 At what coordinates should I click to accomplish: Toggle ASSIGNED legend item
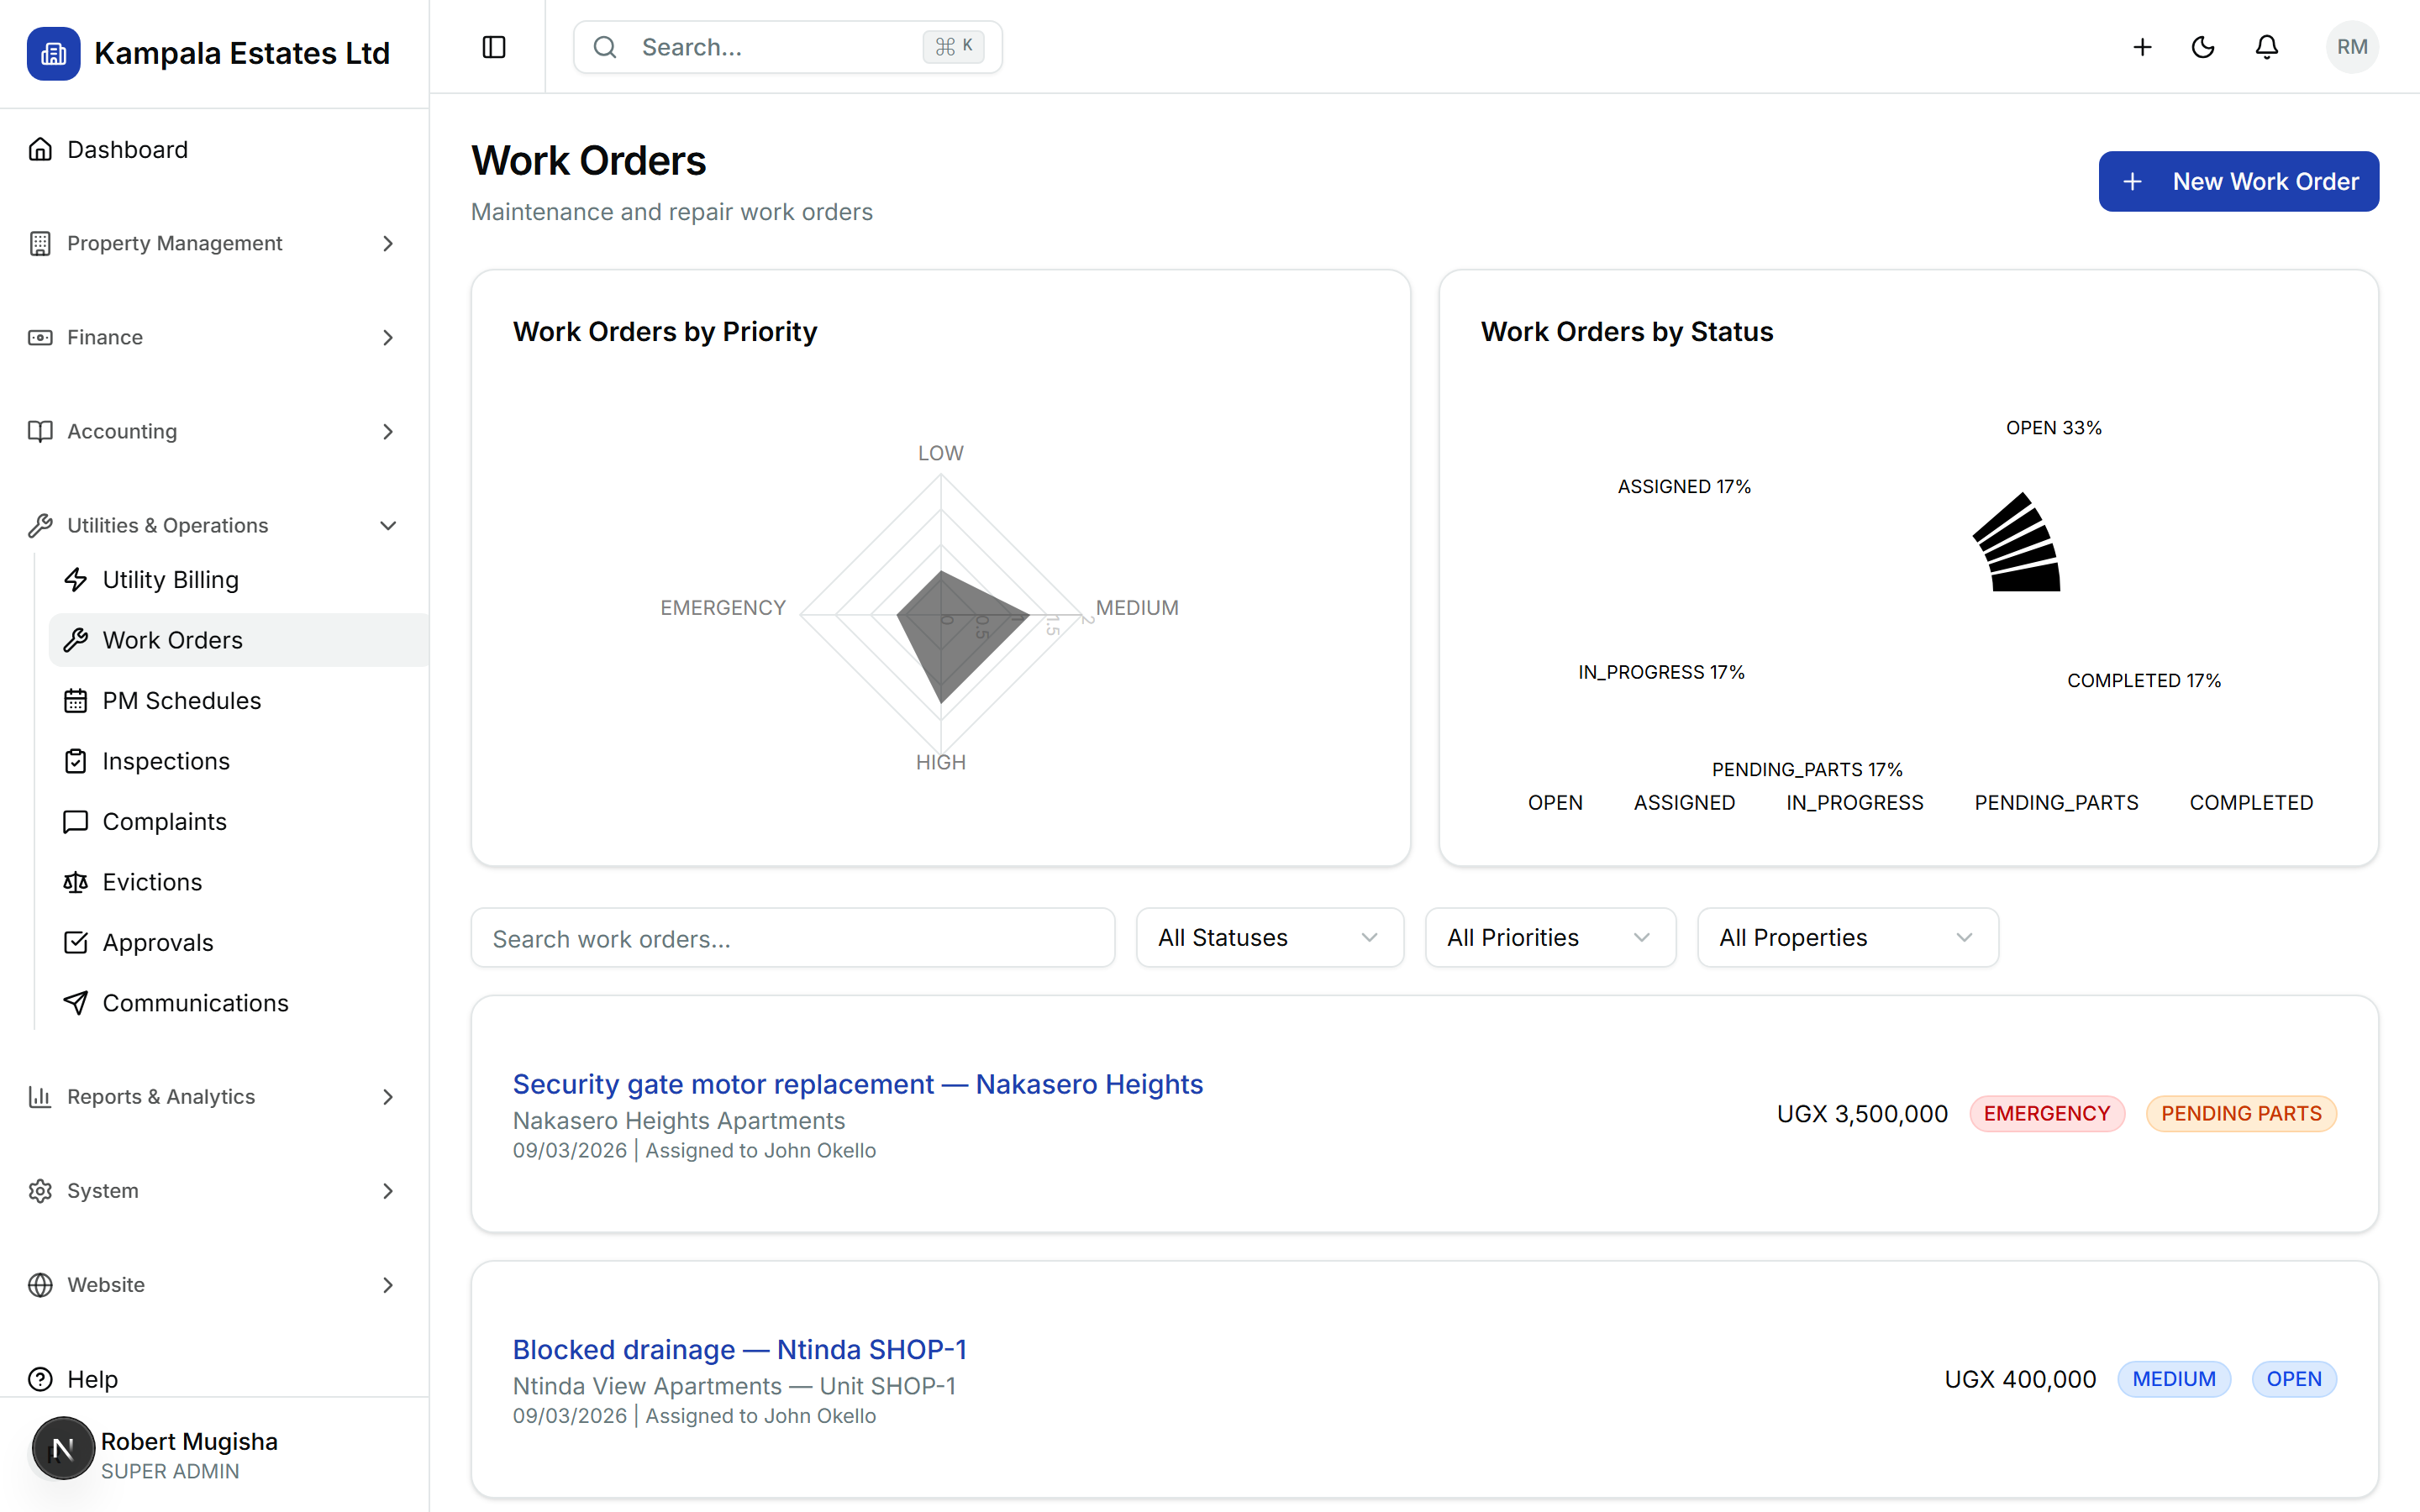1684,803
